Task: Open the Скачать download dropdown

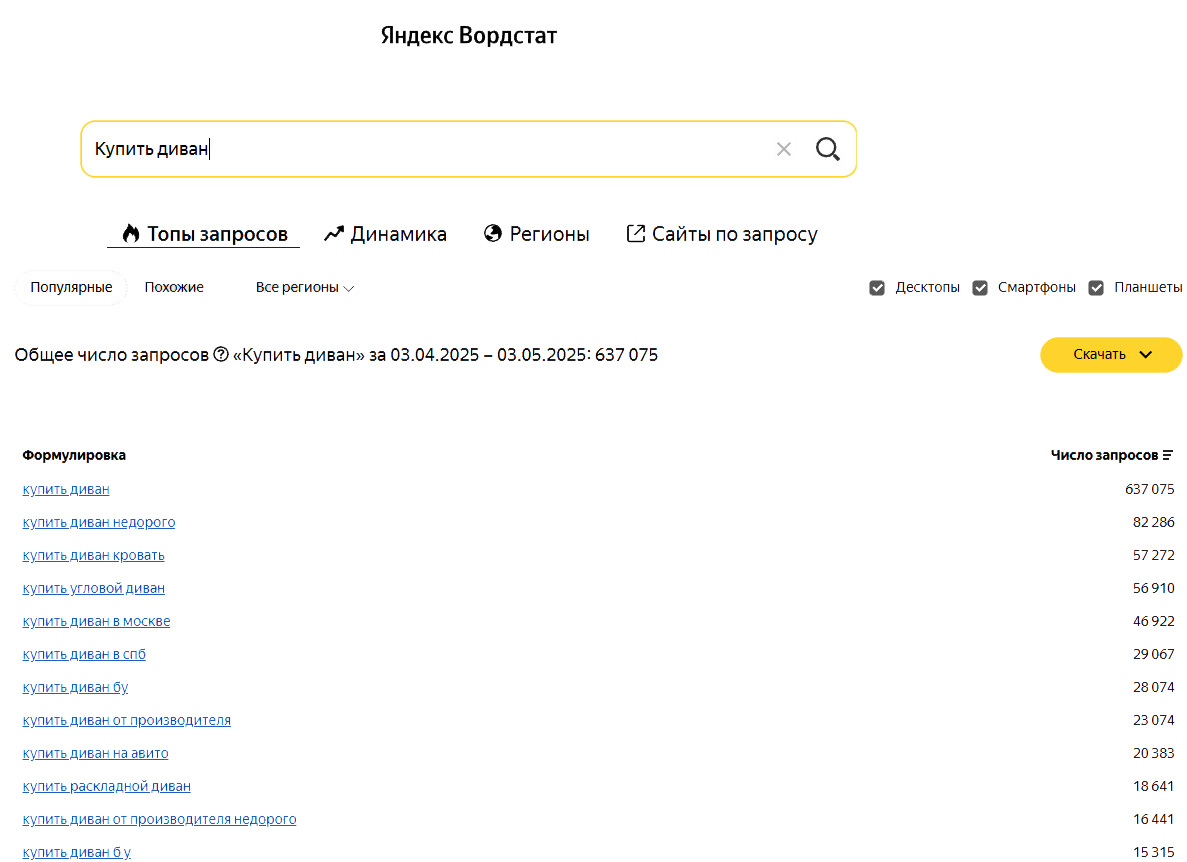Action: [1111, 355]
